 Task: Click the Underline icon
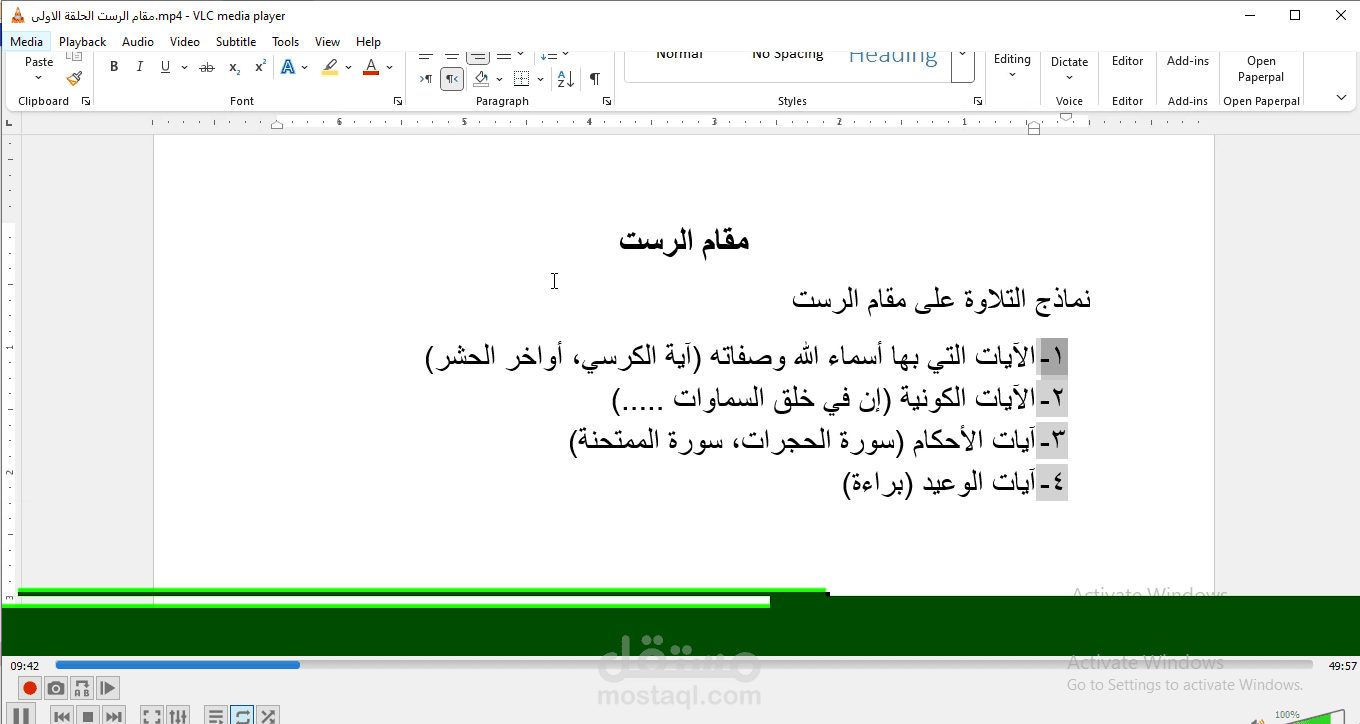[x=165, y=67]
